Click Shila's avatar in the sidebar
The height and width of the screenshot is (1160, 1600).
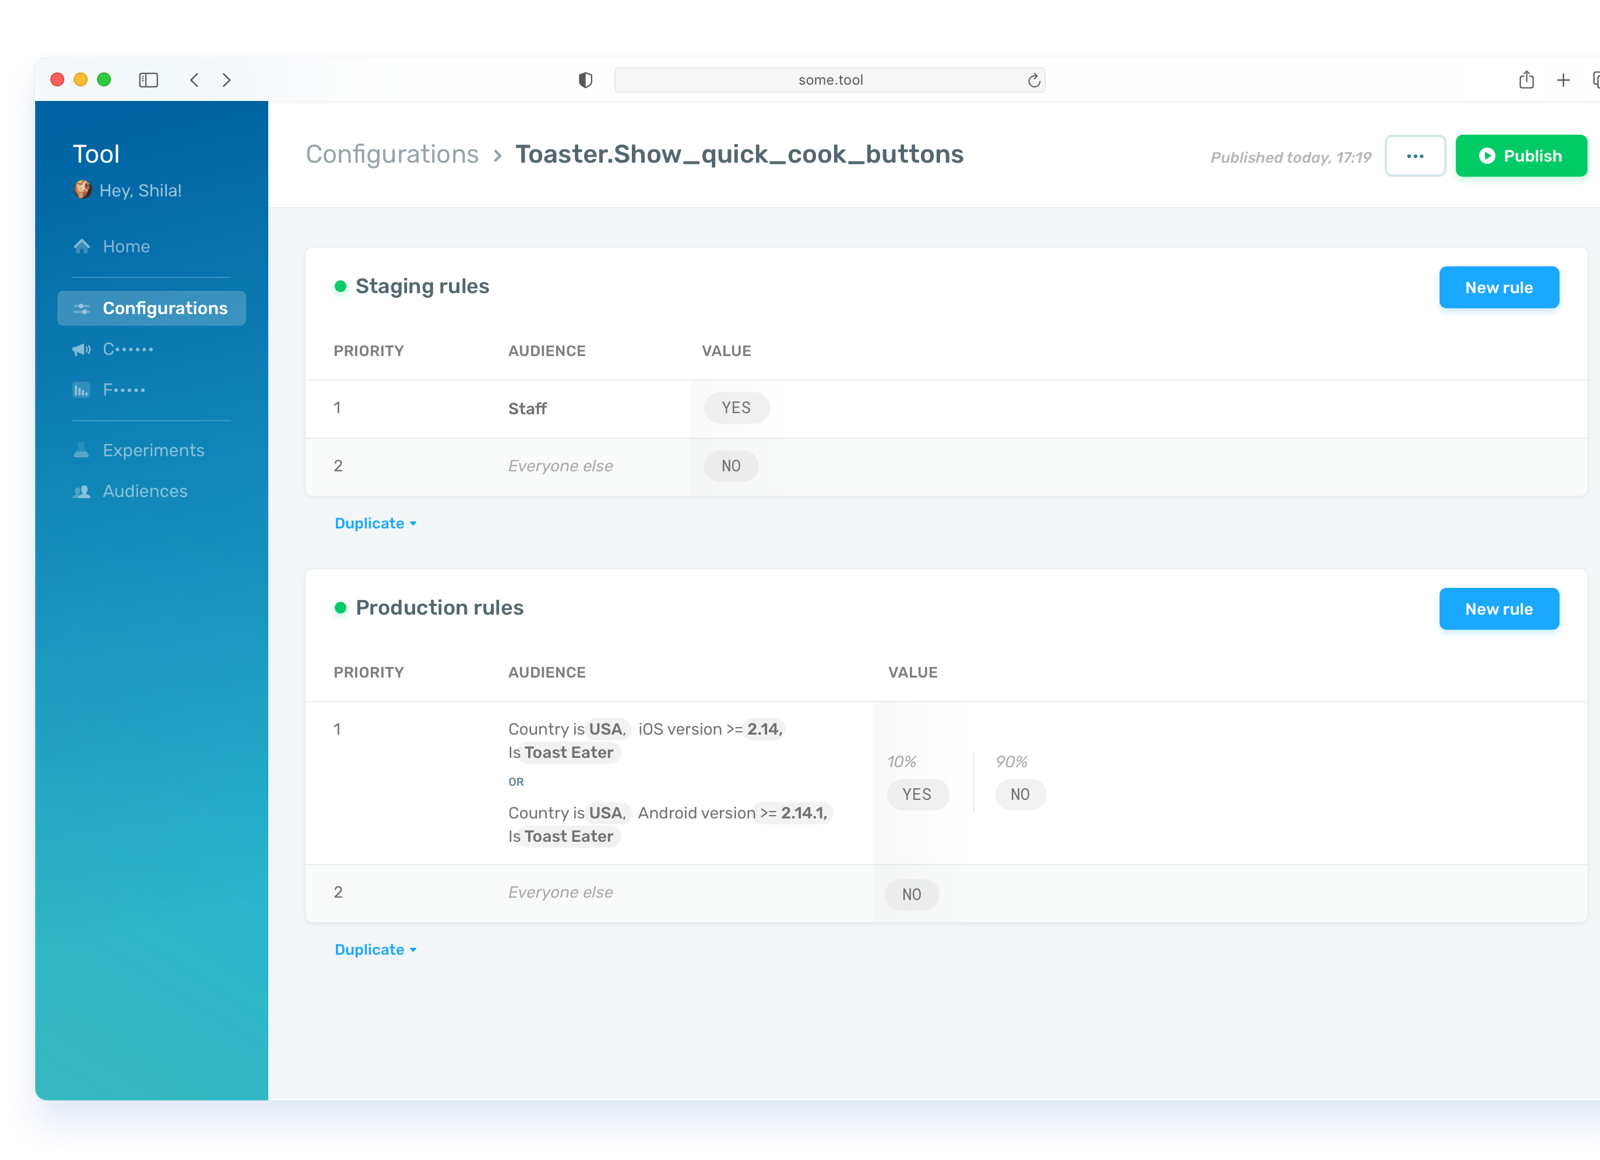pyautogui.click(x=82, y=190)
